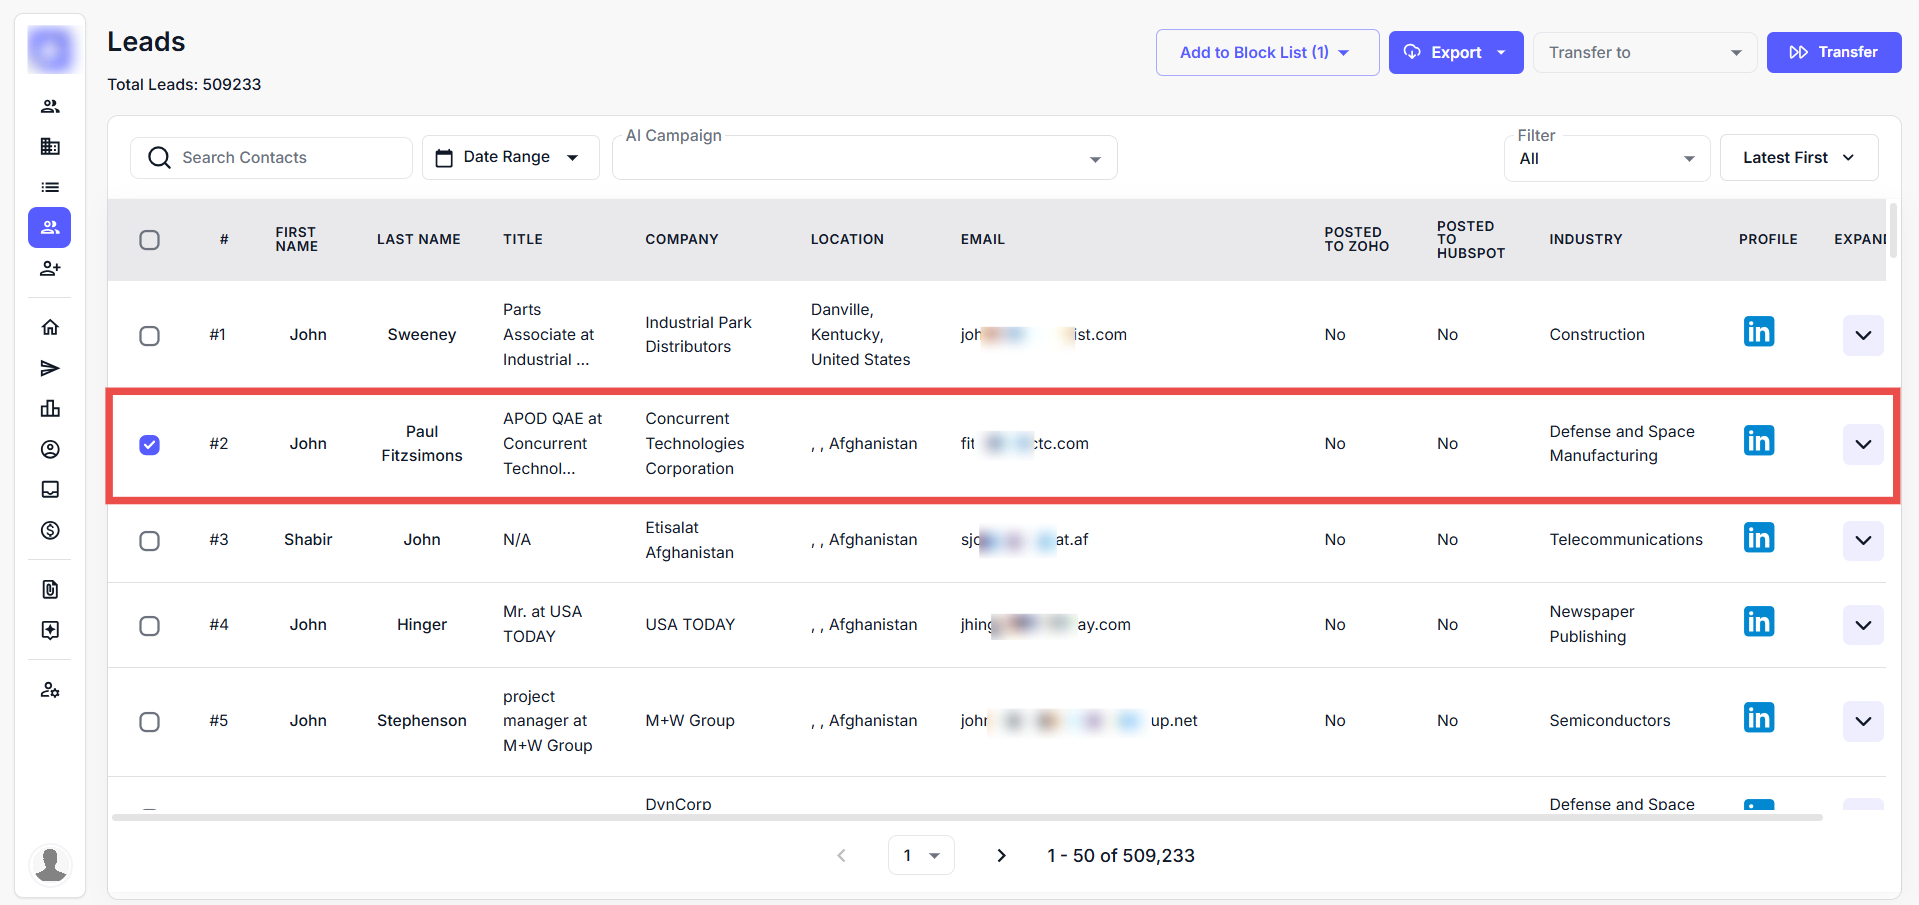Open the Filter All dropdown menu
This screenshot has height=905, width=1919.
point(1606,159)
